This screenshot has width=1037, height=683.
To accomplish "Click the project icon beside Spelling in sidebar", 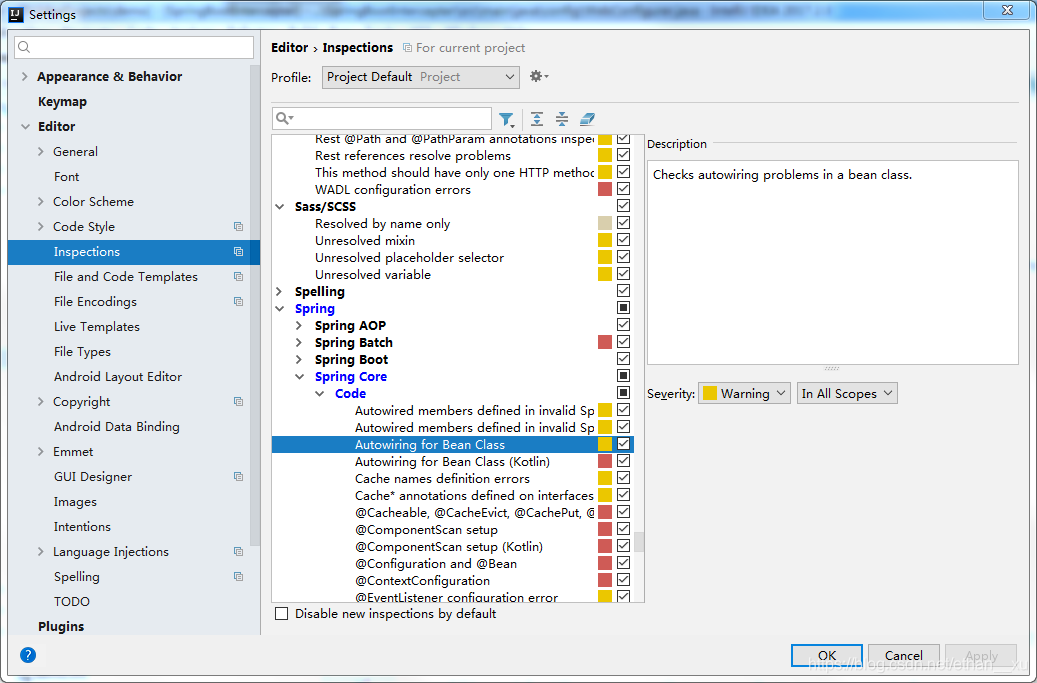I will point(239,577).
